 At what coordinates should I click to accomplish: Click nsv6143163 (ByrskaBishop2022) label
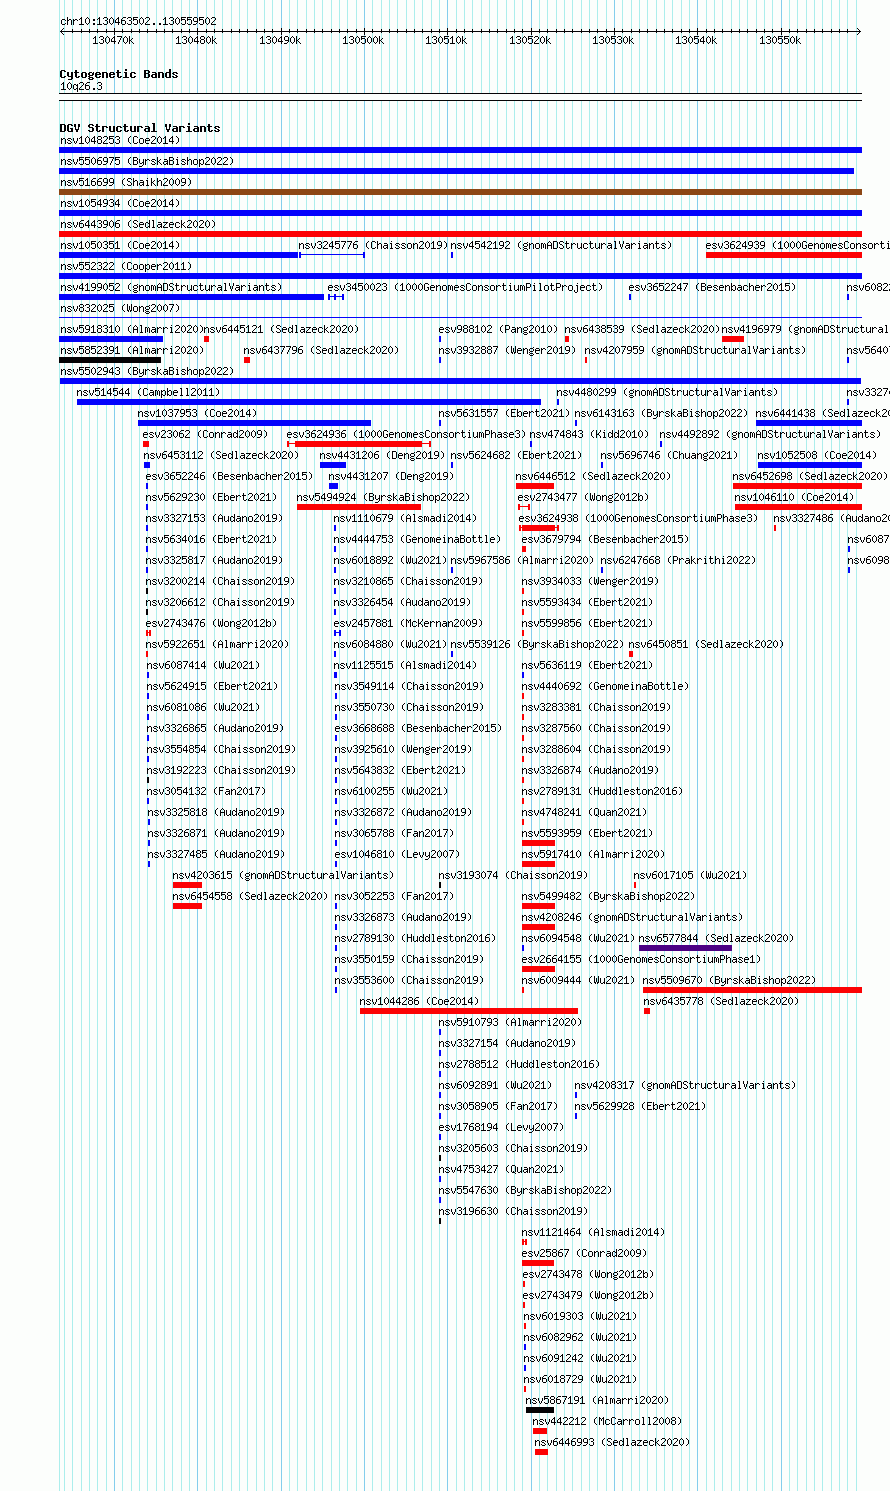661,414
